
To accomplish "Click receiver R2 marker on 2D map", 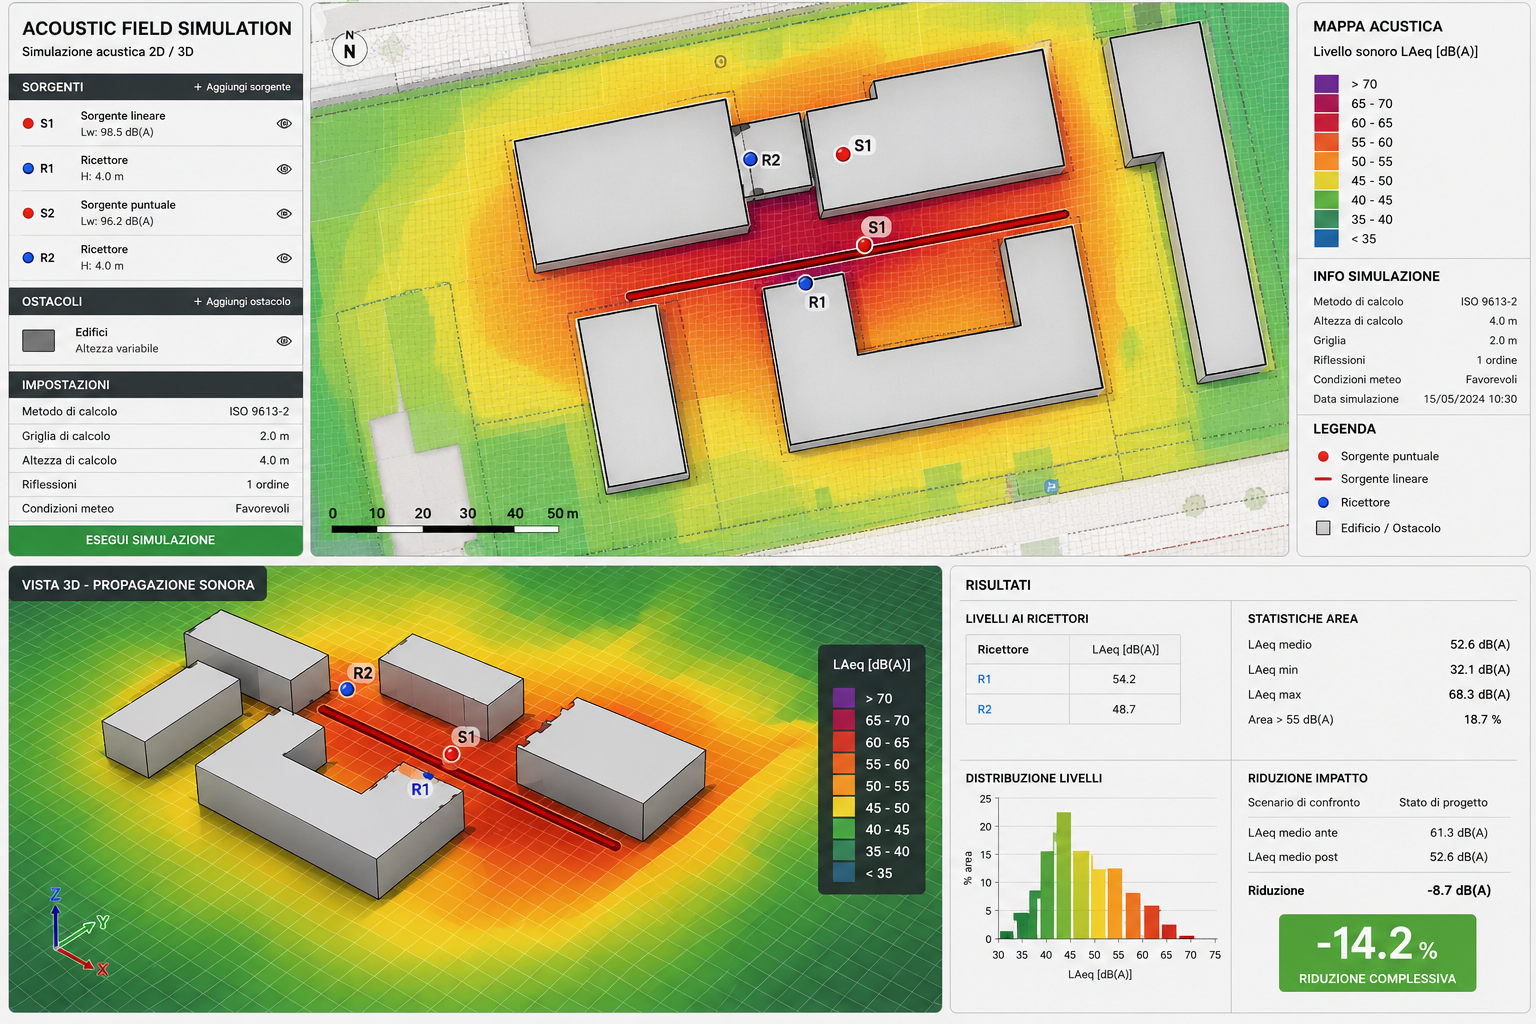I will pyautogui.click(x=750, y=159).
